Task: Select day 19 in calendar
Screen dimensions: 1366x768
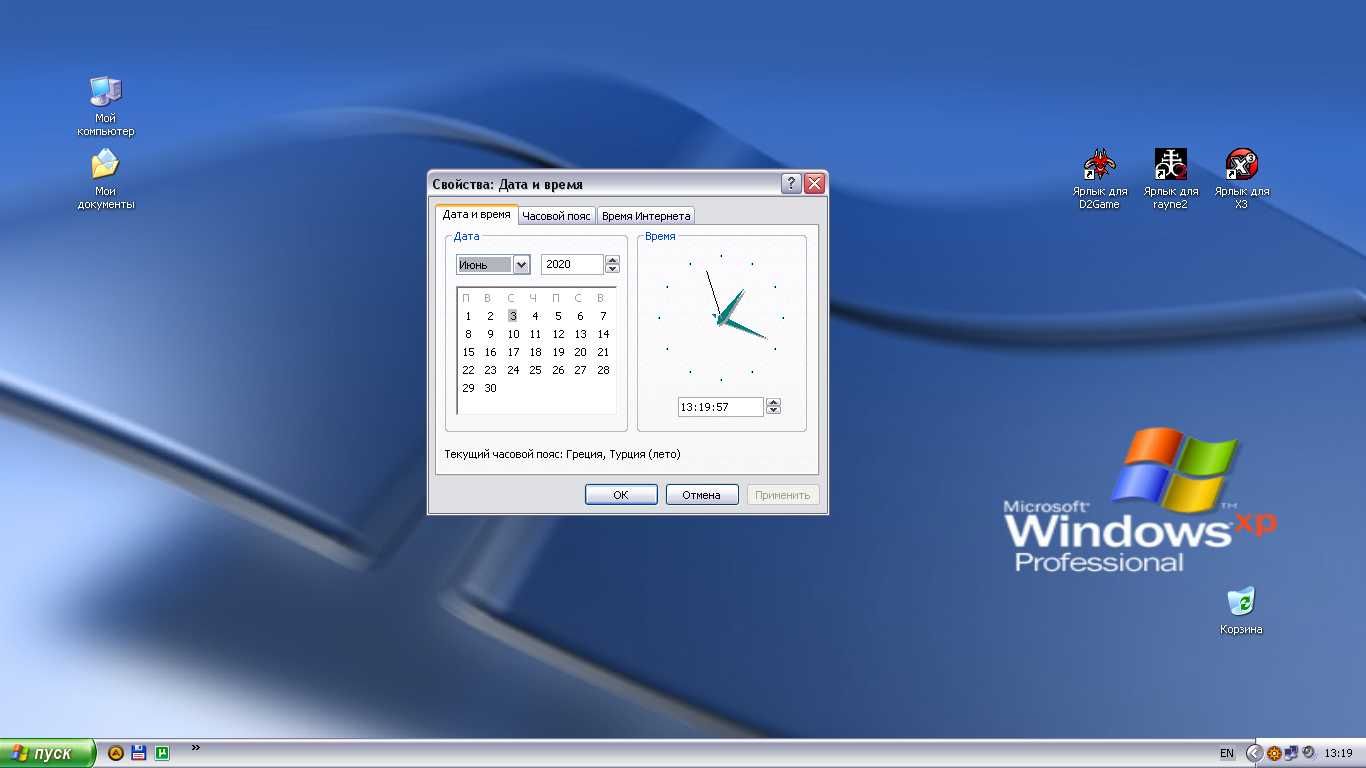Action: (558, 352)
